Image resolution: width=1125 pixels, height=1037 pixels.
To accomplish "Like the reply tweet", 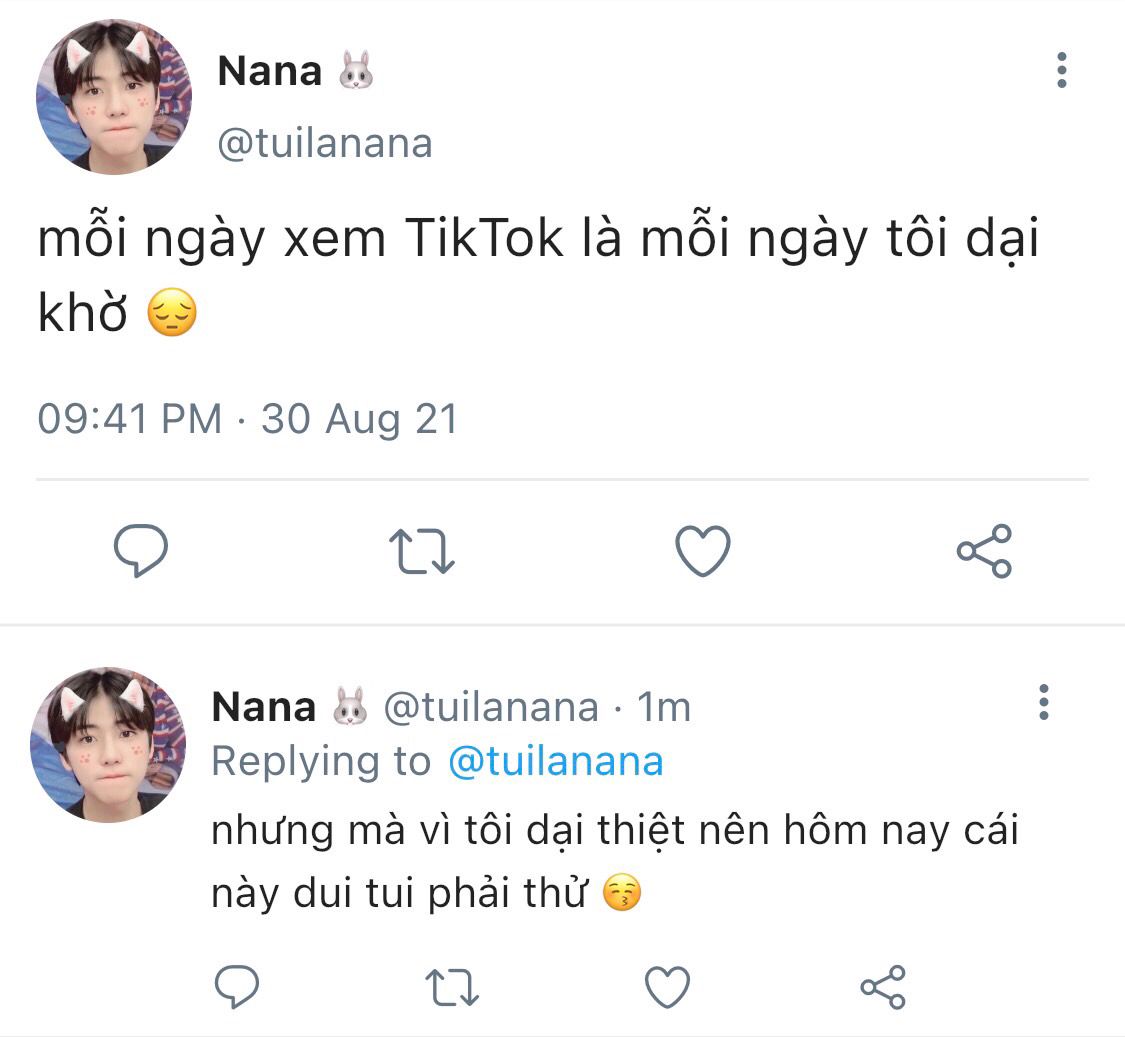I will click(x=667, y=987).
